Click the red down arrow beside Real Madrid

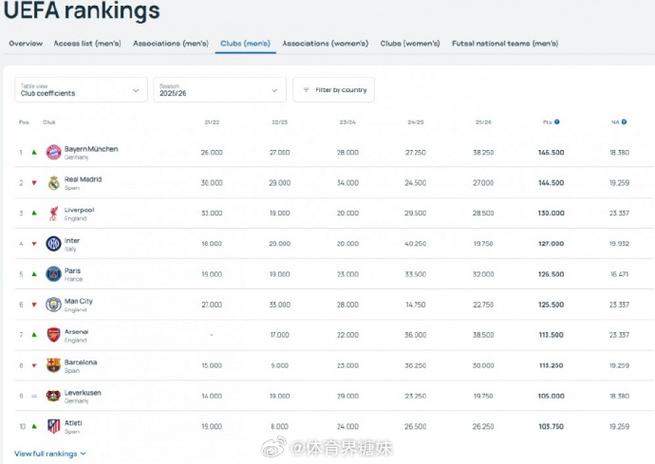pyautogui.click(x=34, y=183)
